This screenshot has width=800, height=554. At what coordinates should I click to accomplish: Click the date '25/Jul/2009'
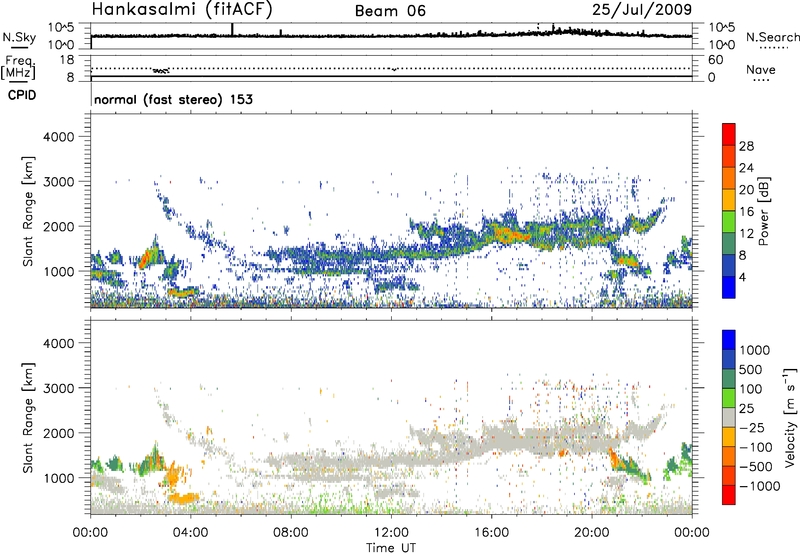tap(642, 9)
